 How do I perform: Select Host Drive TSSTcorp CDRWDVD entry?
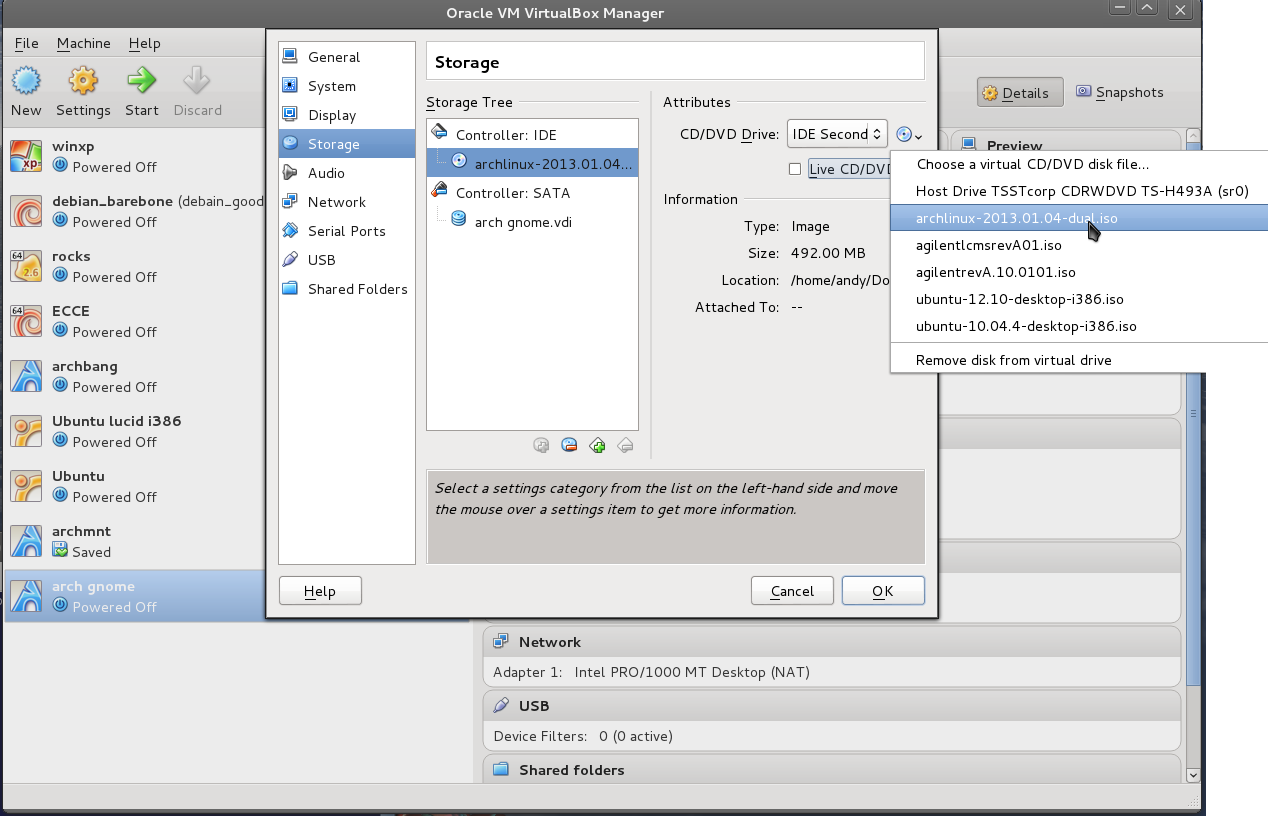point(1079,191)
